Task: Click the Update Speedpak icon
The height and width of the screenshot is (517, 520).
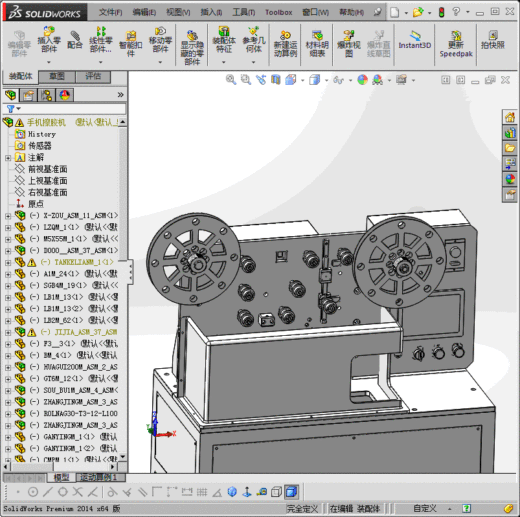Action: click(456, 44)
